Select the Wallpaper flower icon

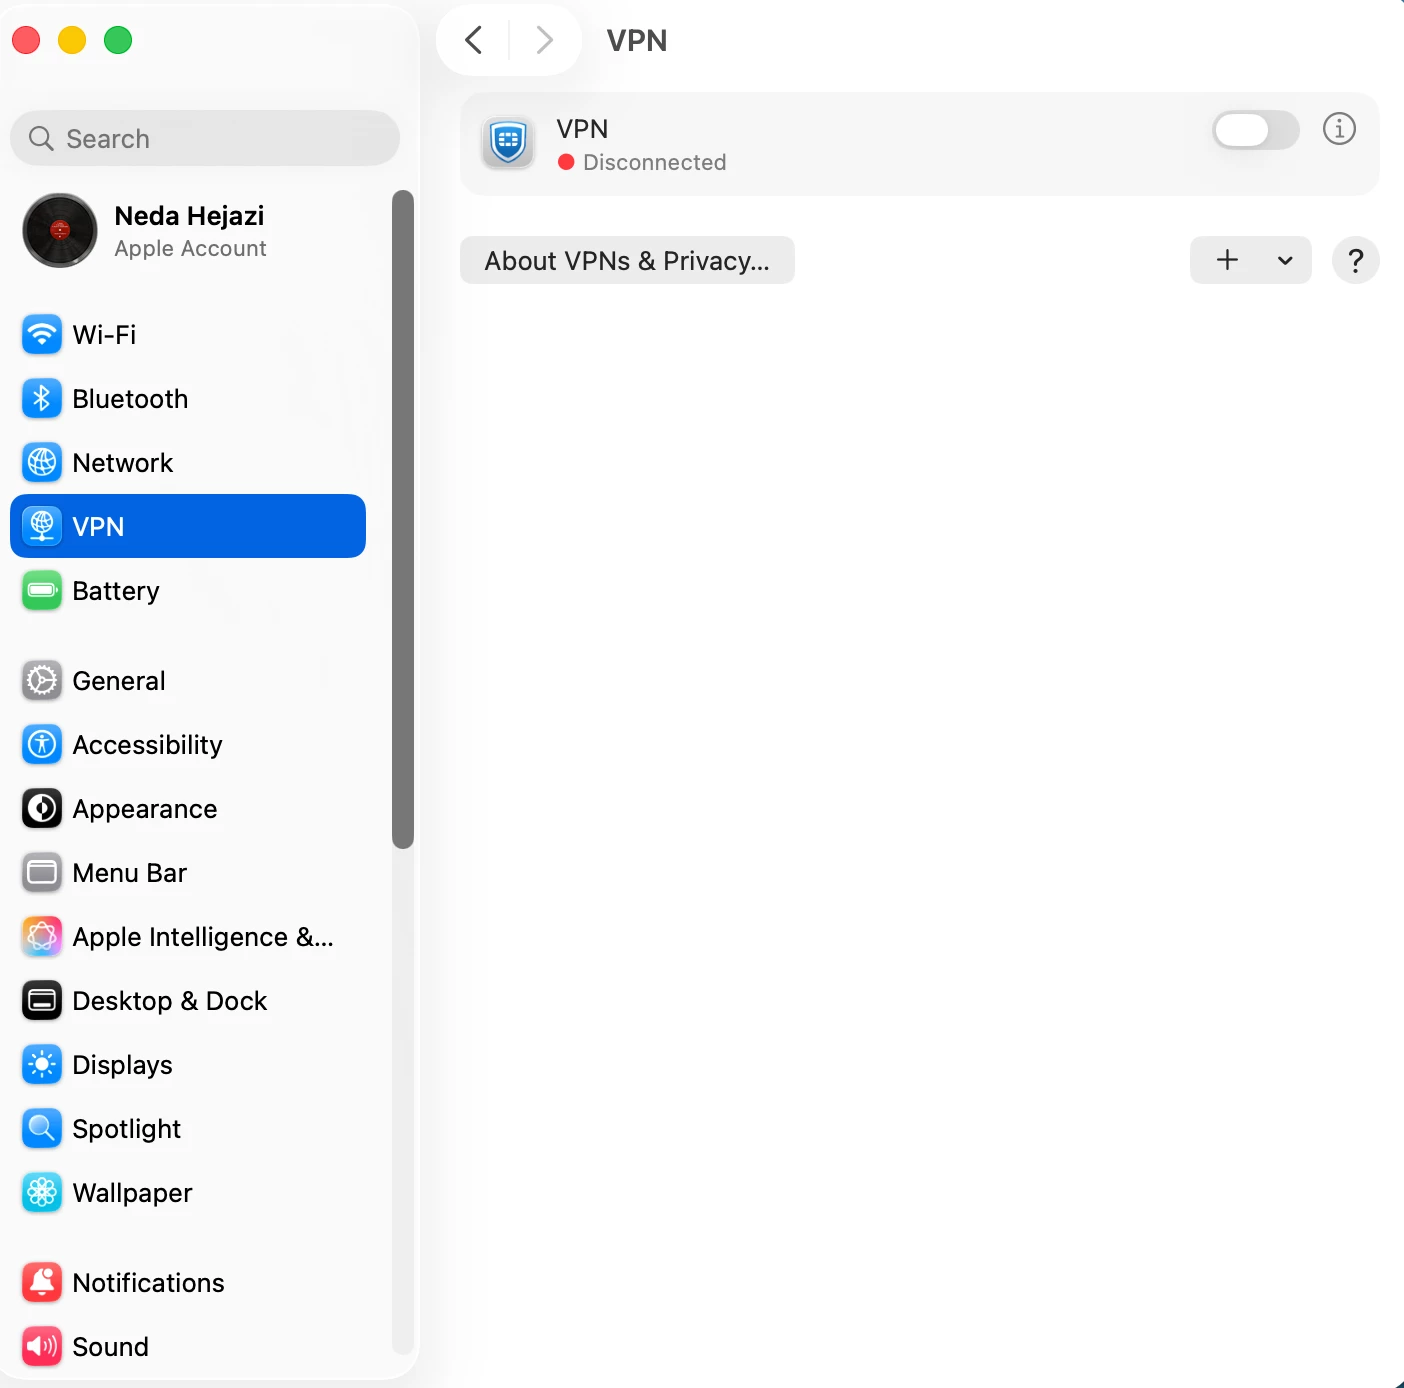(x=42, y=1193)
